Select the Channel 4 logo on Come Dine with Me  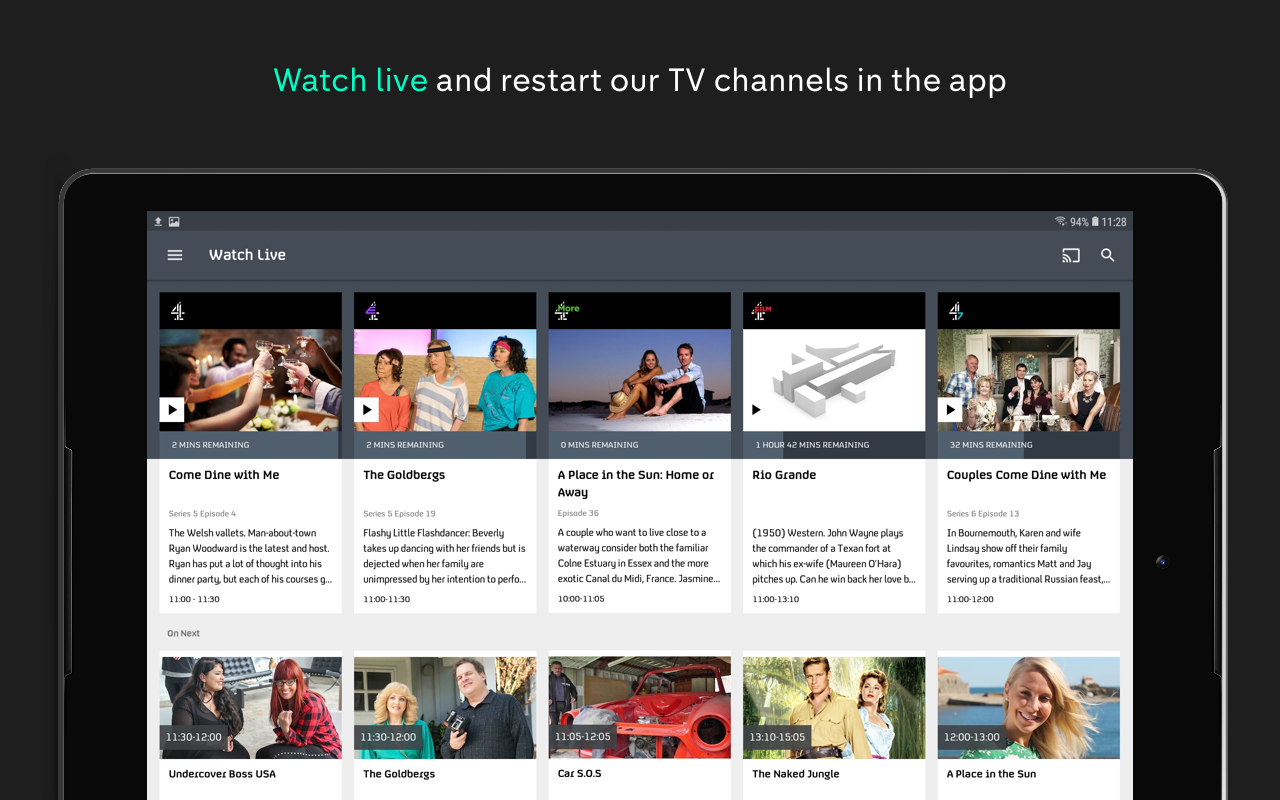pos(178,310)
